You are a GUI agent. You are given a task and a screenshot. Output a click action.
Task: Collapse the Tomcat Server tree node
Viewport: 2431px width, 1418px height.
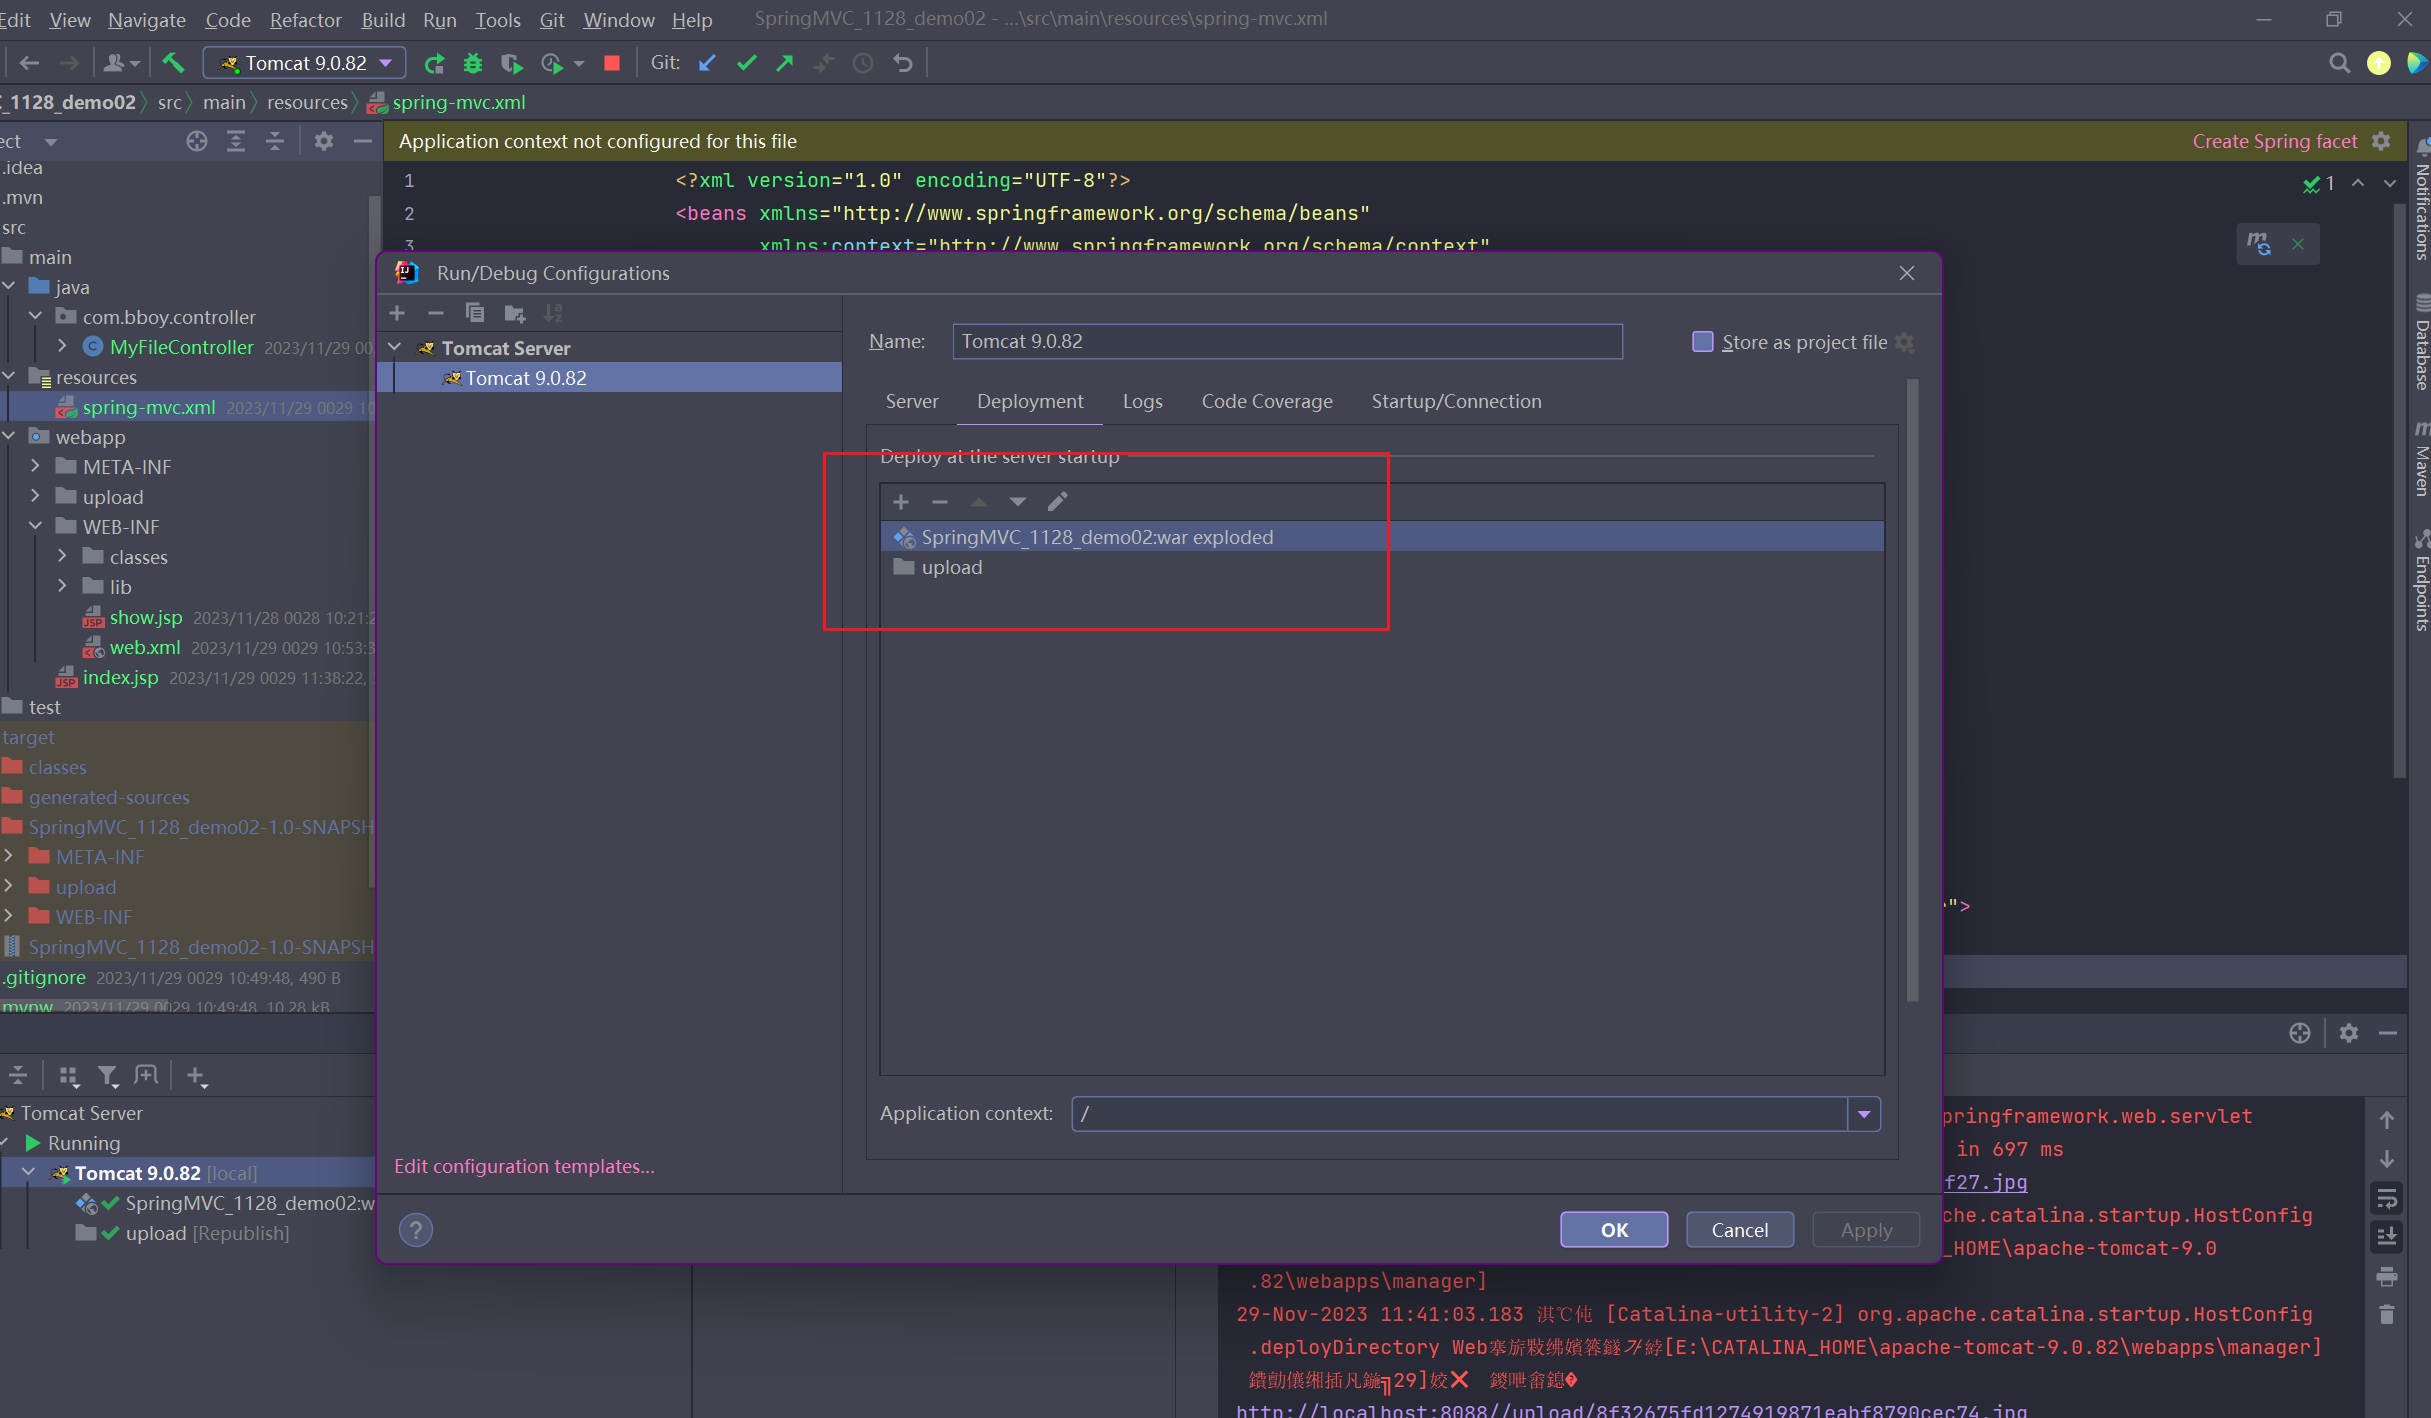point(395,348)
